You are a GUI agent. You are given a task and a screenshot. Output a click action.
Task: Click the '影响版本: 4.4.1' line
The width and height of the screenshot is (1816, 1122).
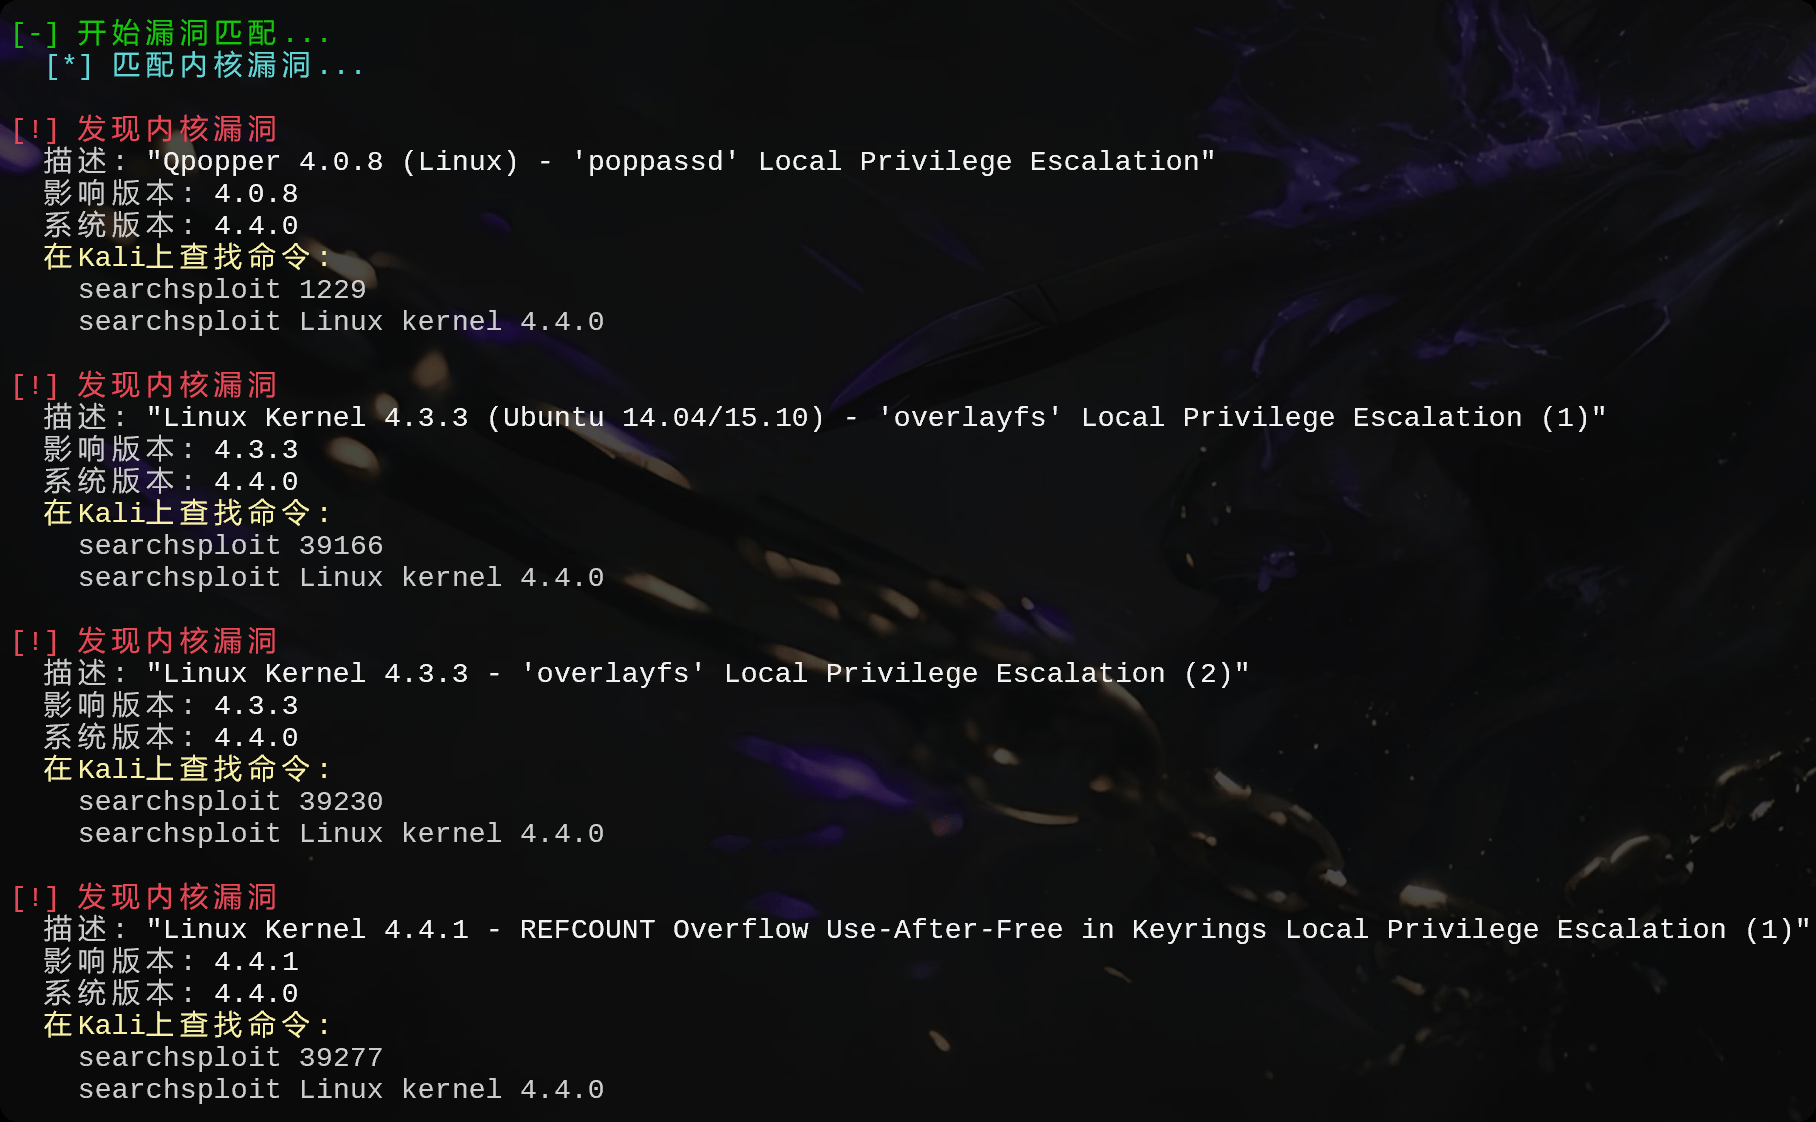pos(171,961)
